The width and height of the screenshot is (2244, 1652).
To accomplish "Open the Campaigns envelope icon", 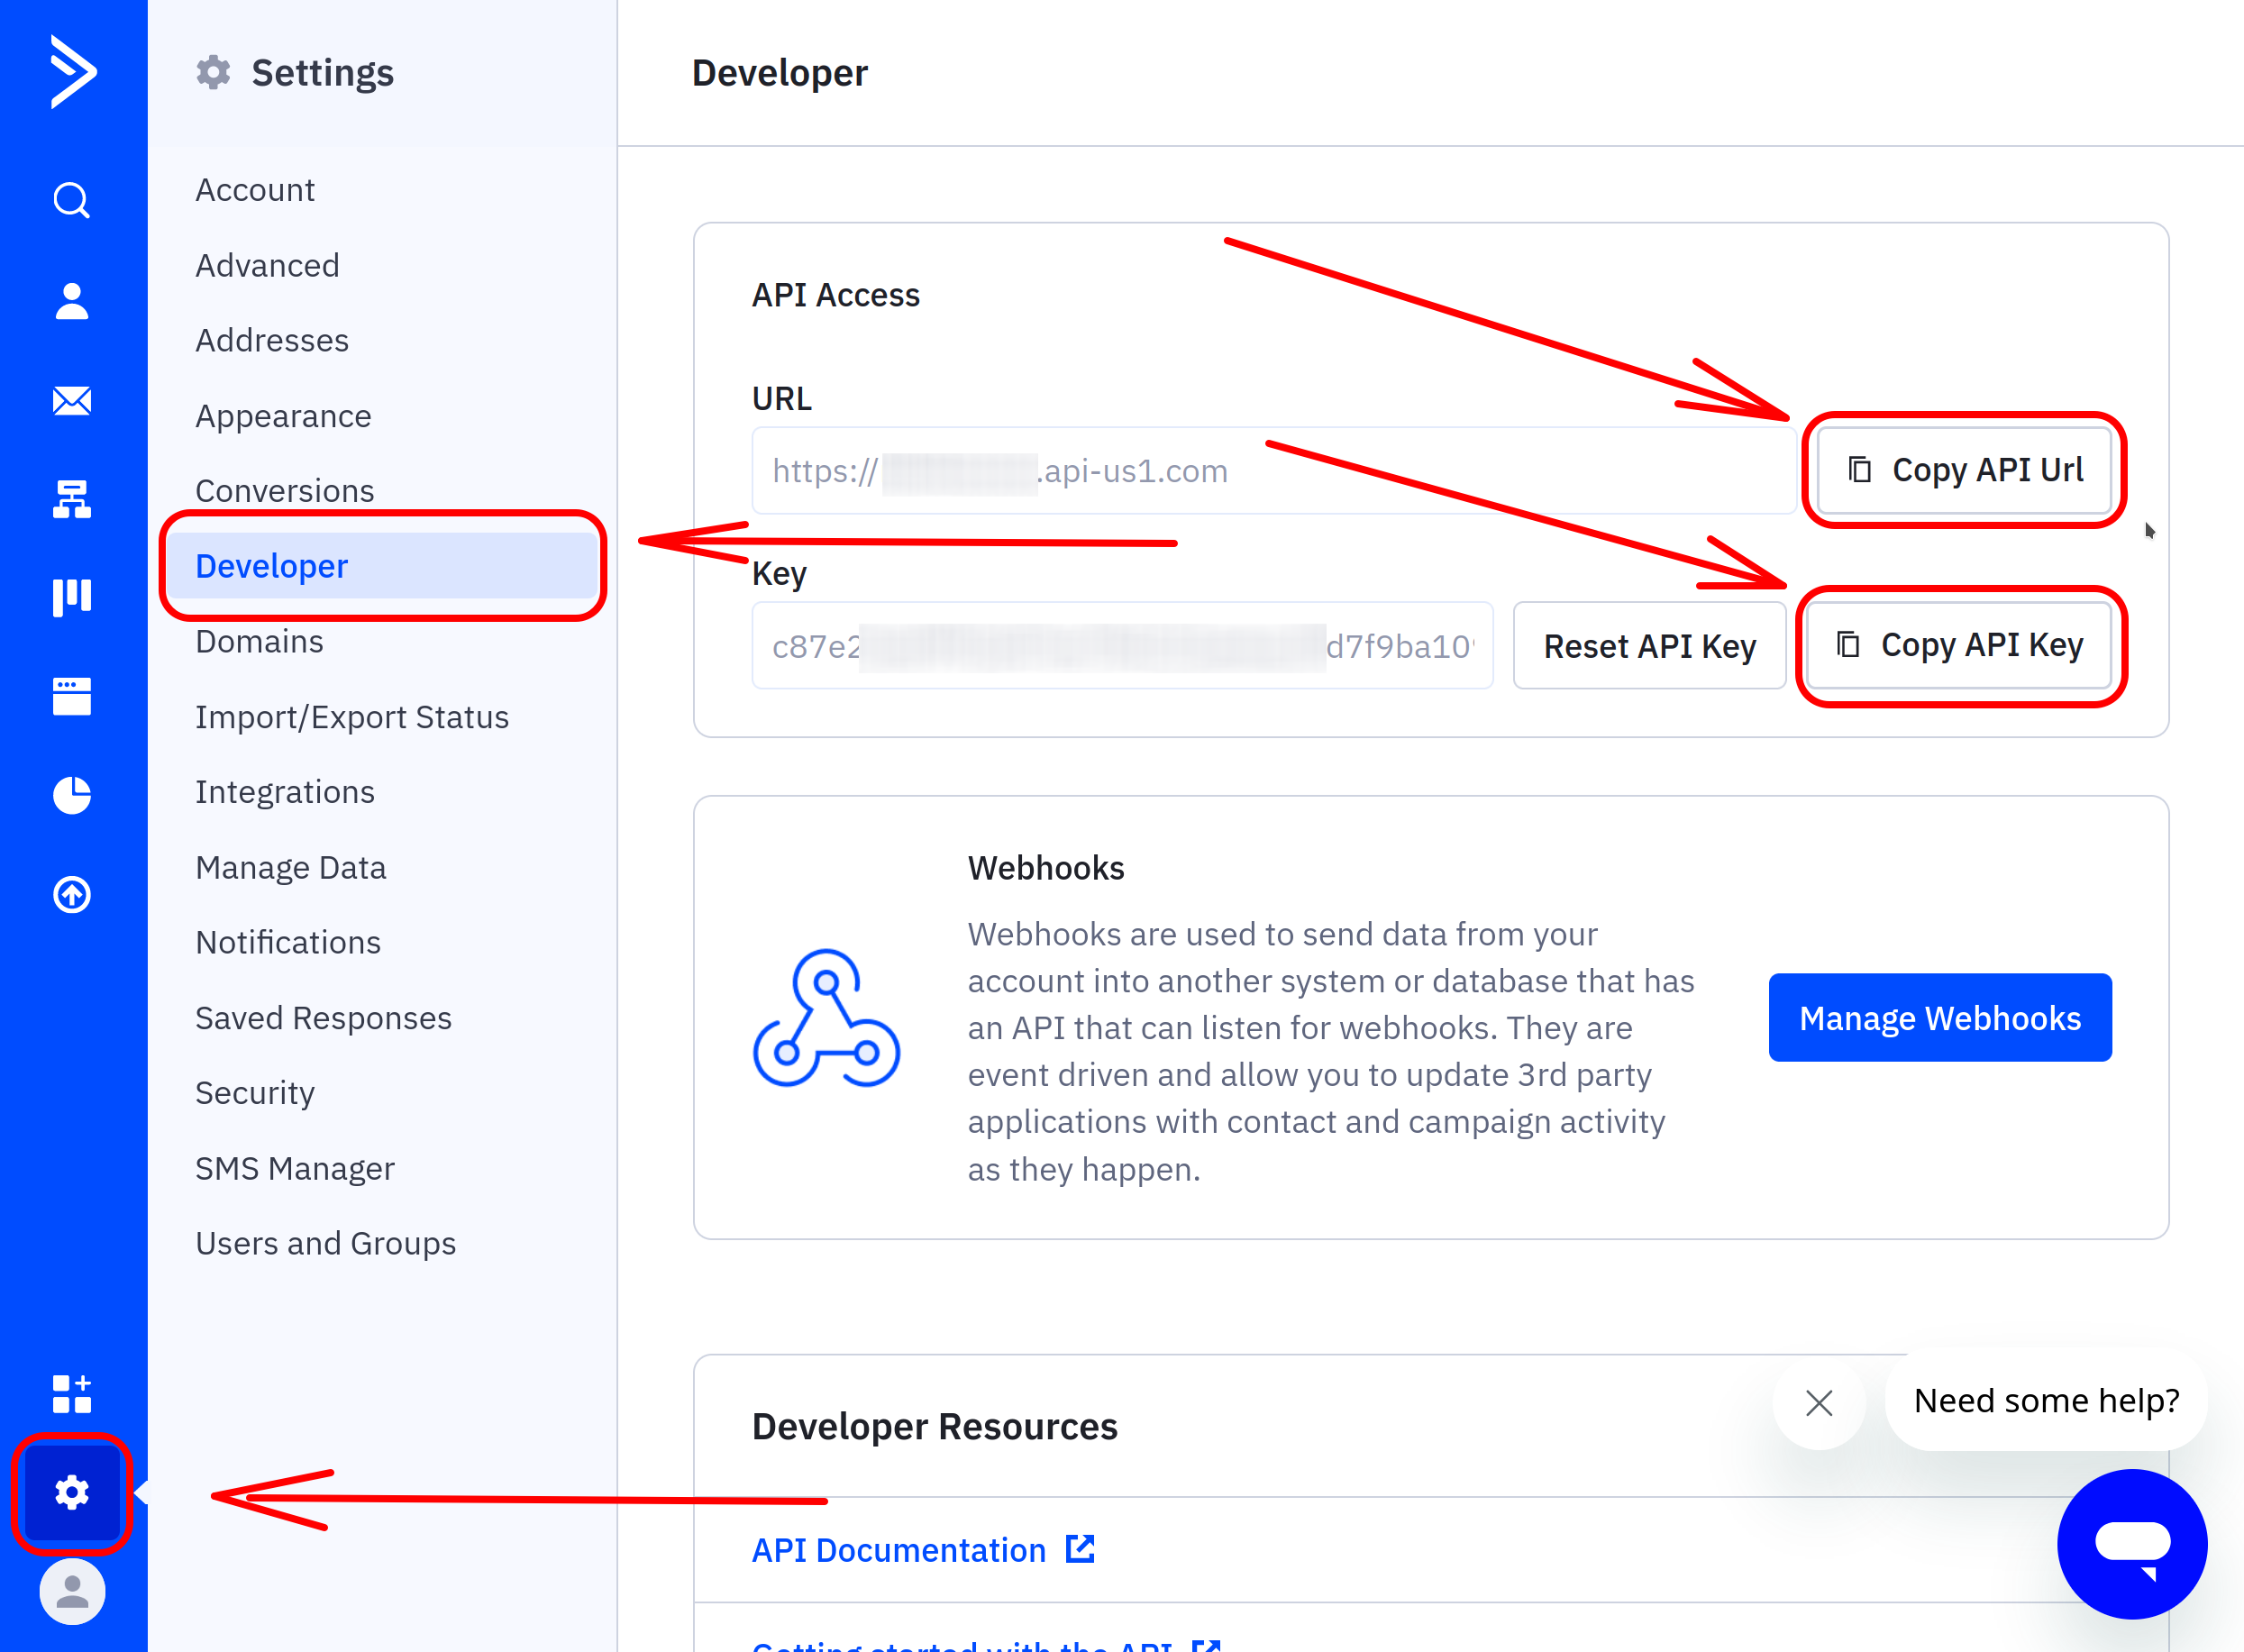I will tap(71, 401).
